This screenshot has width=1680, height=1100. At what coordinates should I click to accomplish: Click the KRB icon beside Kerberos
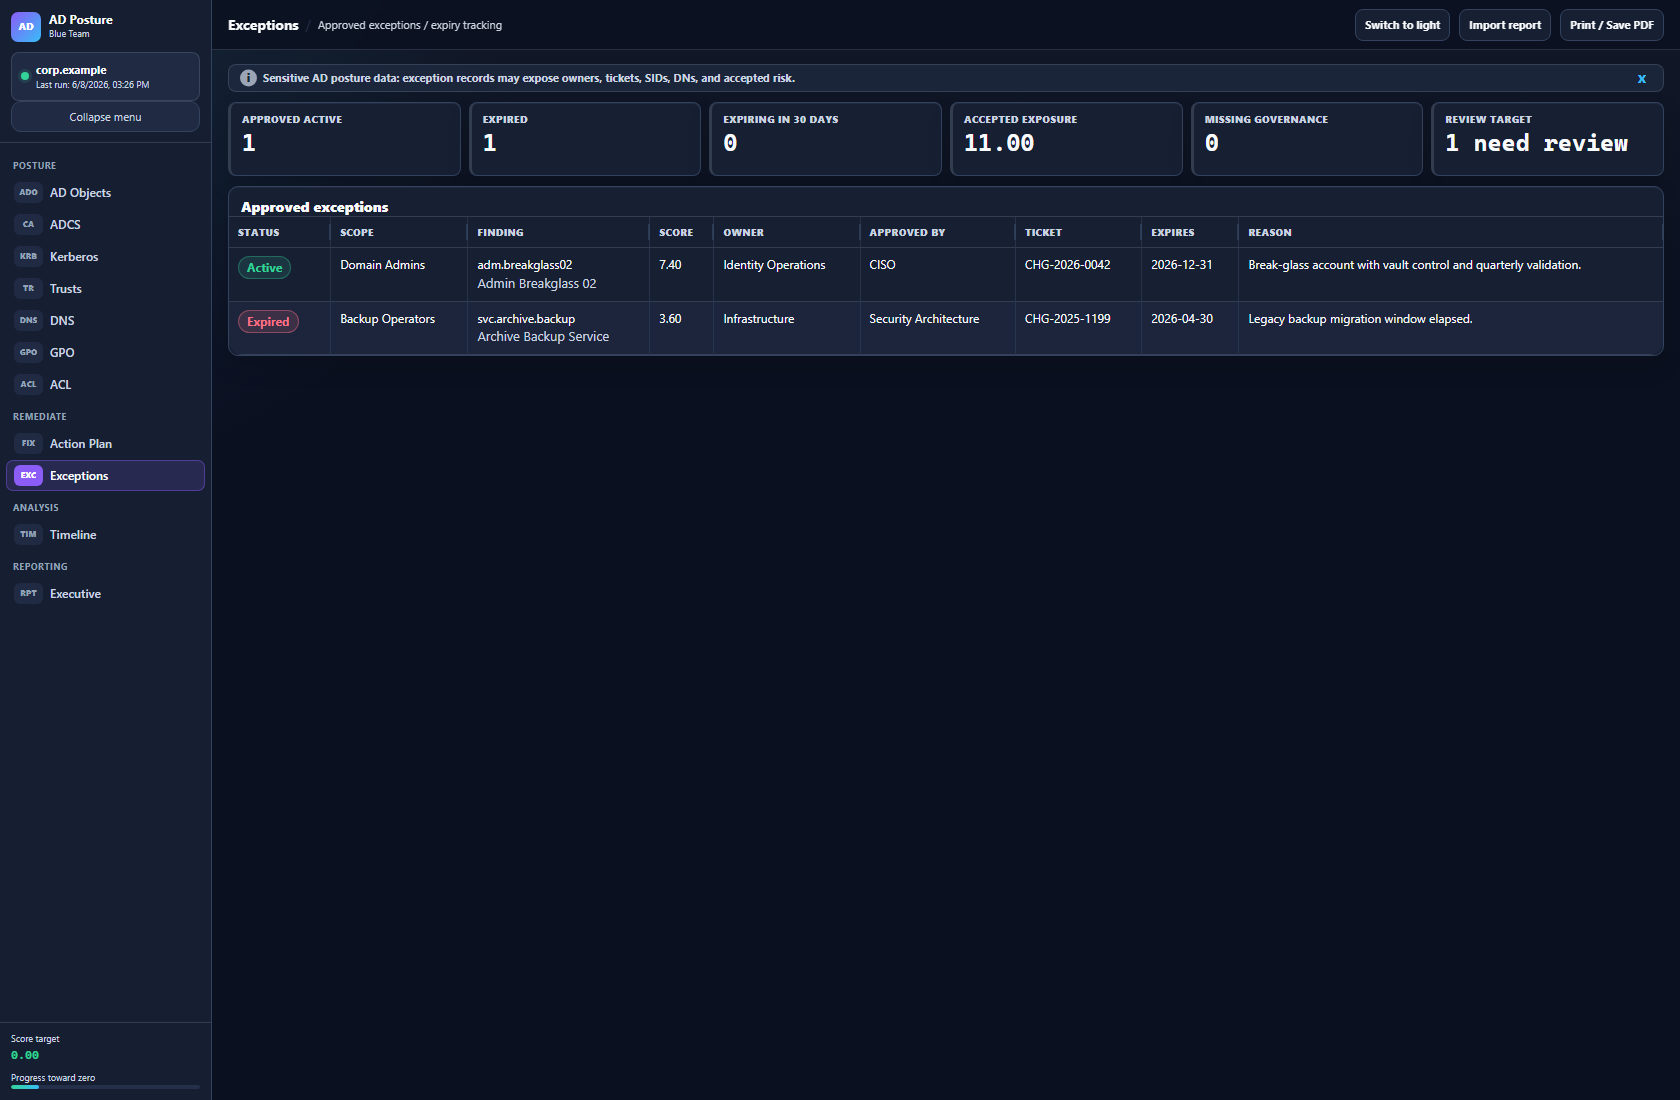click(x=28, y=257)
